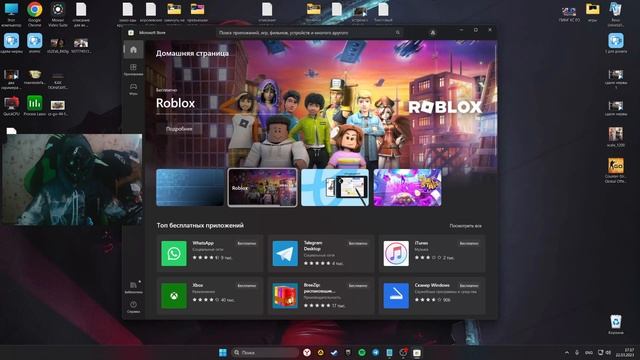Click the Microsoft Store search field
The width and height of the screenshot is (640, 360).
(x=309, y=33)
